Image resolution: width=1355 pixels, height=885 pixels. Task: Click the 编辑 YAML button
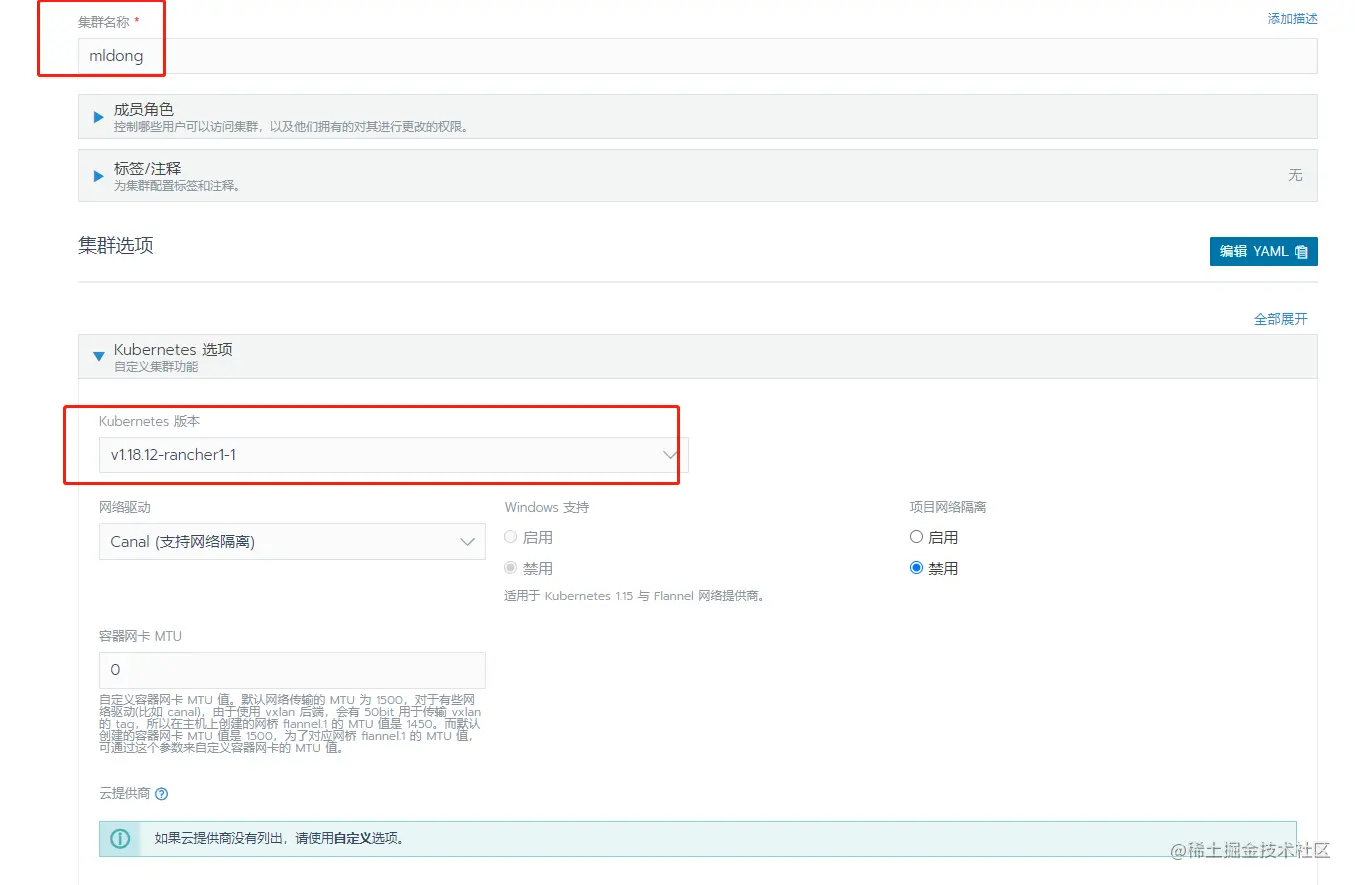coord(1263,252)
